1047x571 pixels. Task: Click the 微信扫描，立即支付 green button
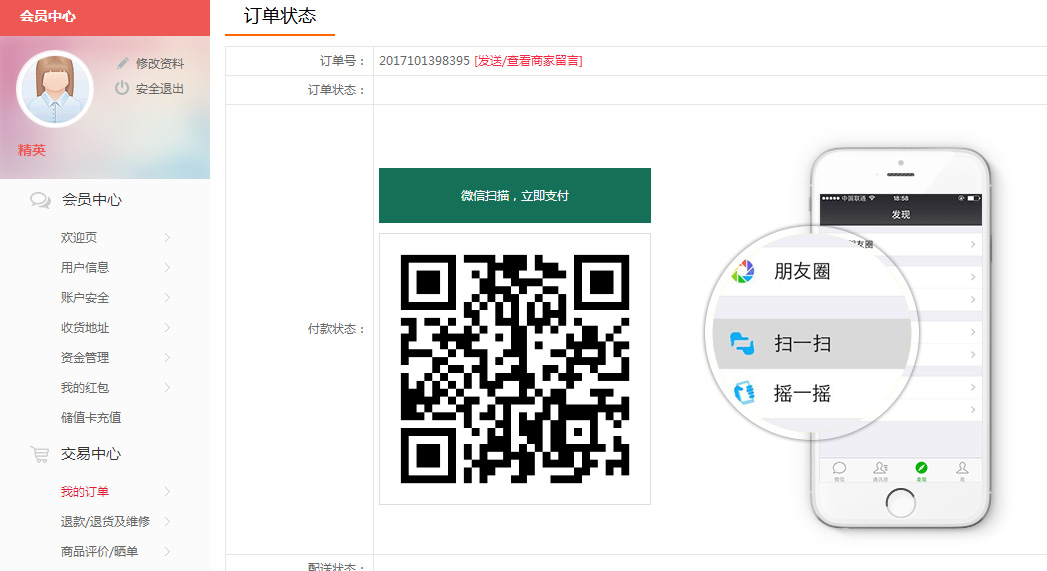click(x=514, y=195)
